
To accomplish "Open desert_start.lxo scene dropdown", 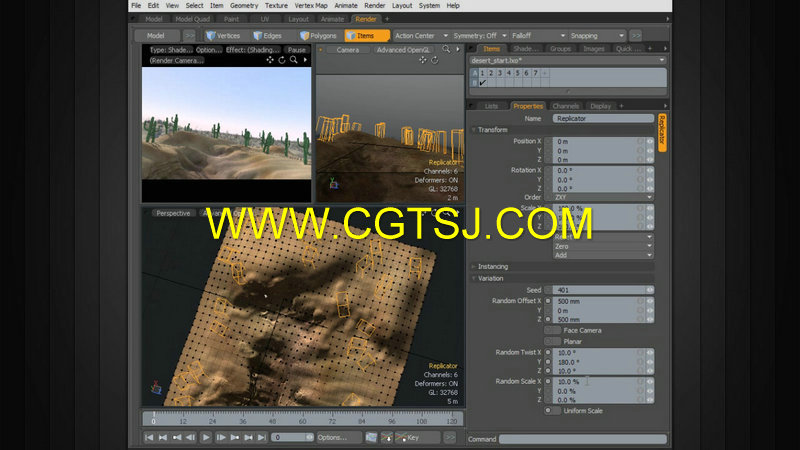I will click(x=567, y=60).
